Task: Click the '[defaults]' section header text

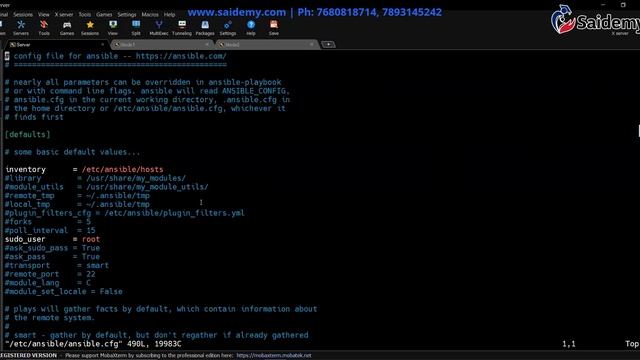Action: pyautogui.click(x=28, y=134)
